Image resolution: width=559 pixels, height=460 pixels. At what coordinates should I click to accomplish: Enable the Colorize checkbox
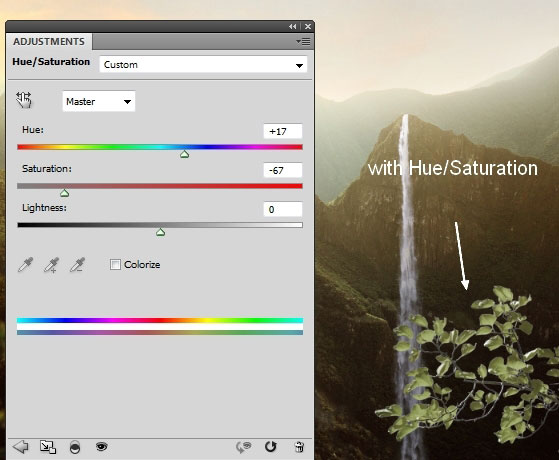tap(115, 265)
